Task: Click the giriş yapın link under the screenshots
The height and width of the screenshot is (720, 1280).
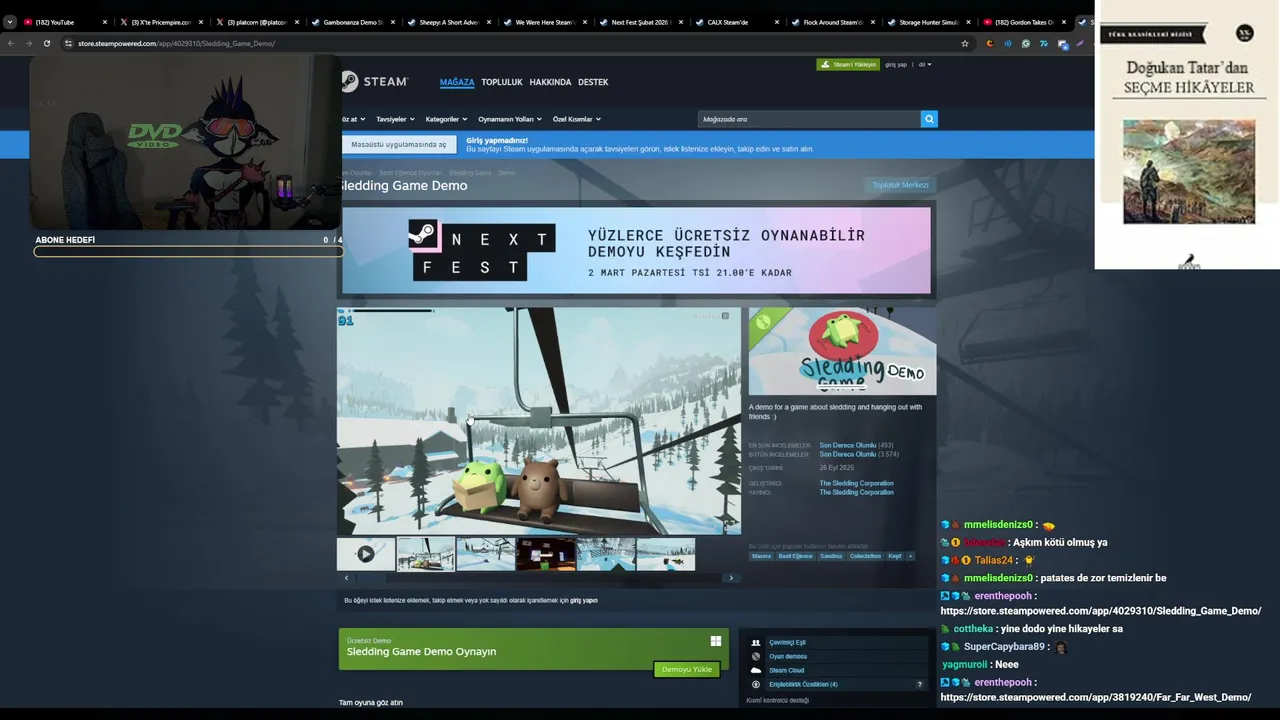Action: [x=584, y=601]
